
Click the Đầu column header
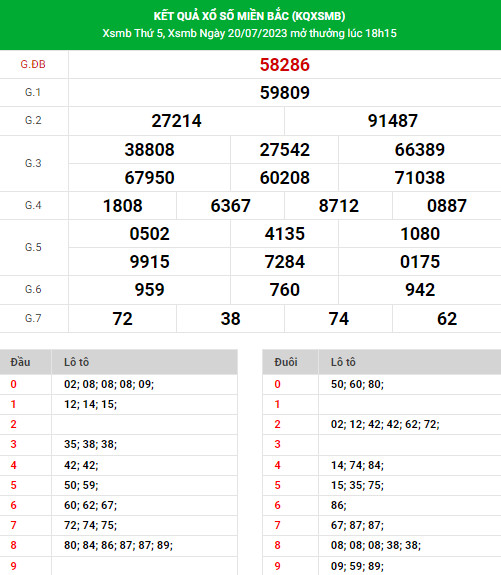21,362
